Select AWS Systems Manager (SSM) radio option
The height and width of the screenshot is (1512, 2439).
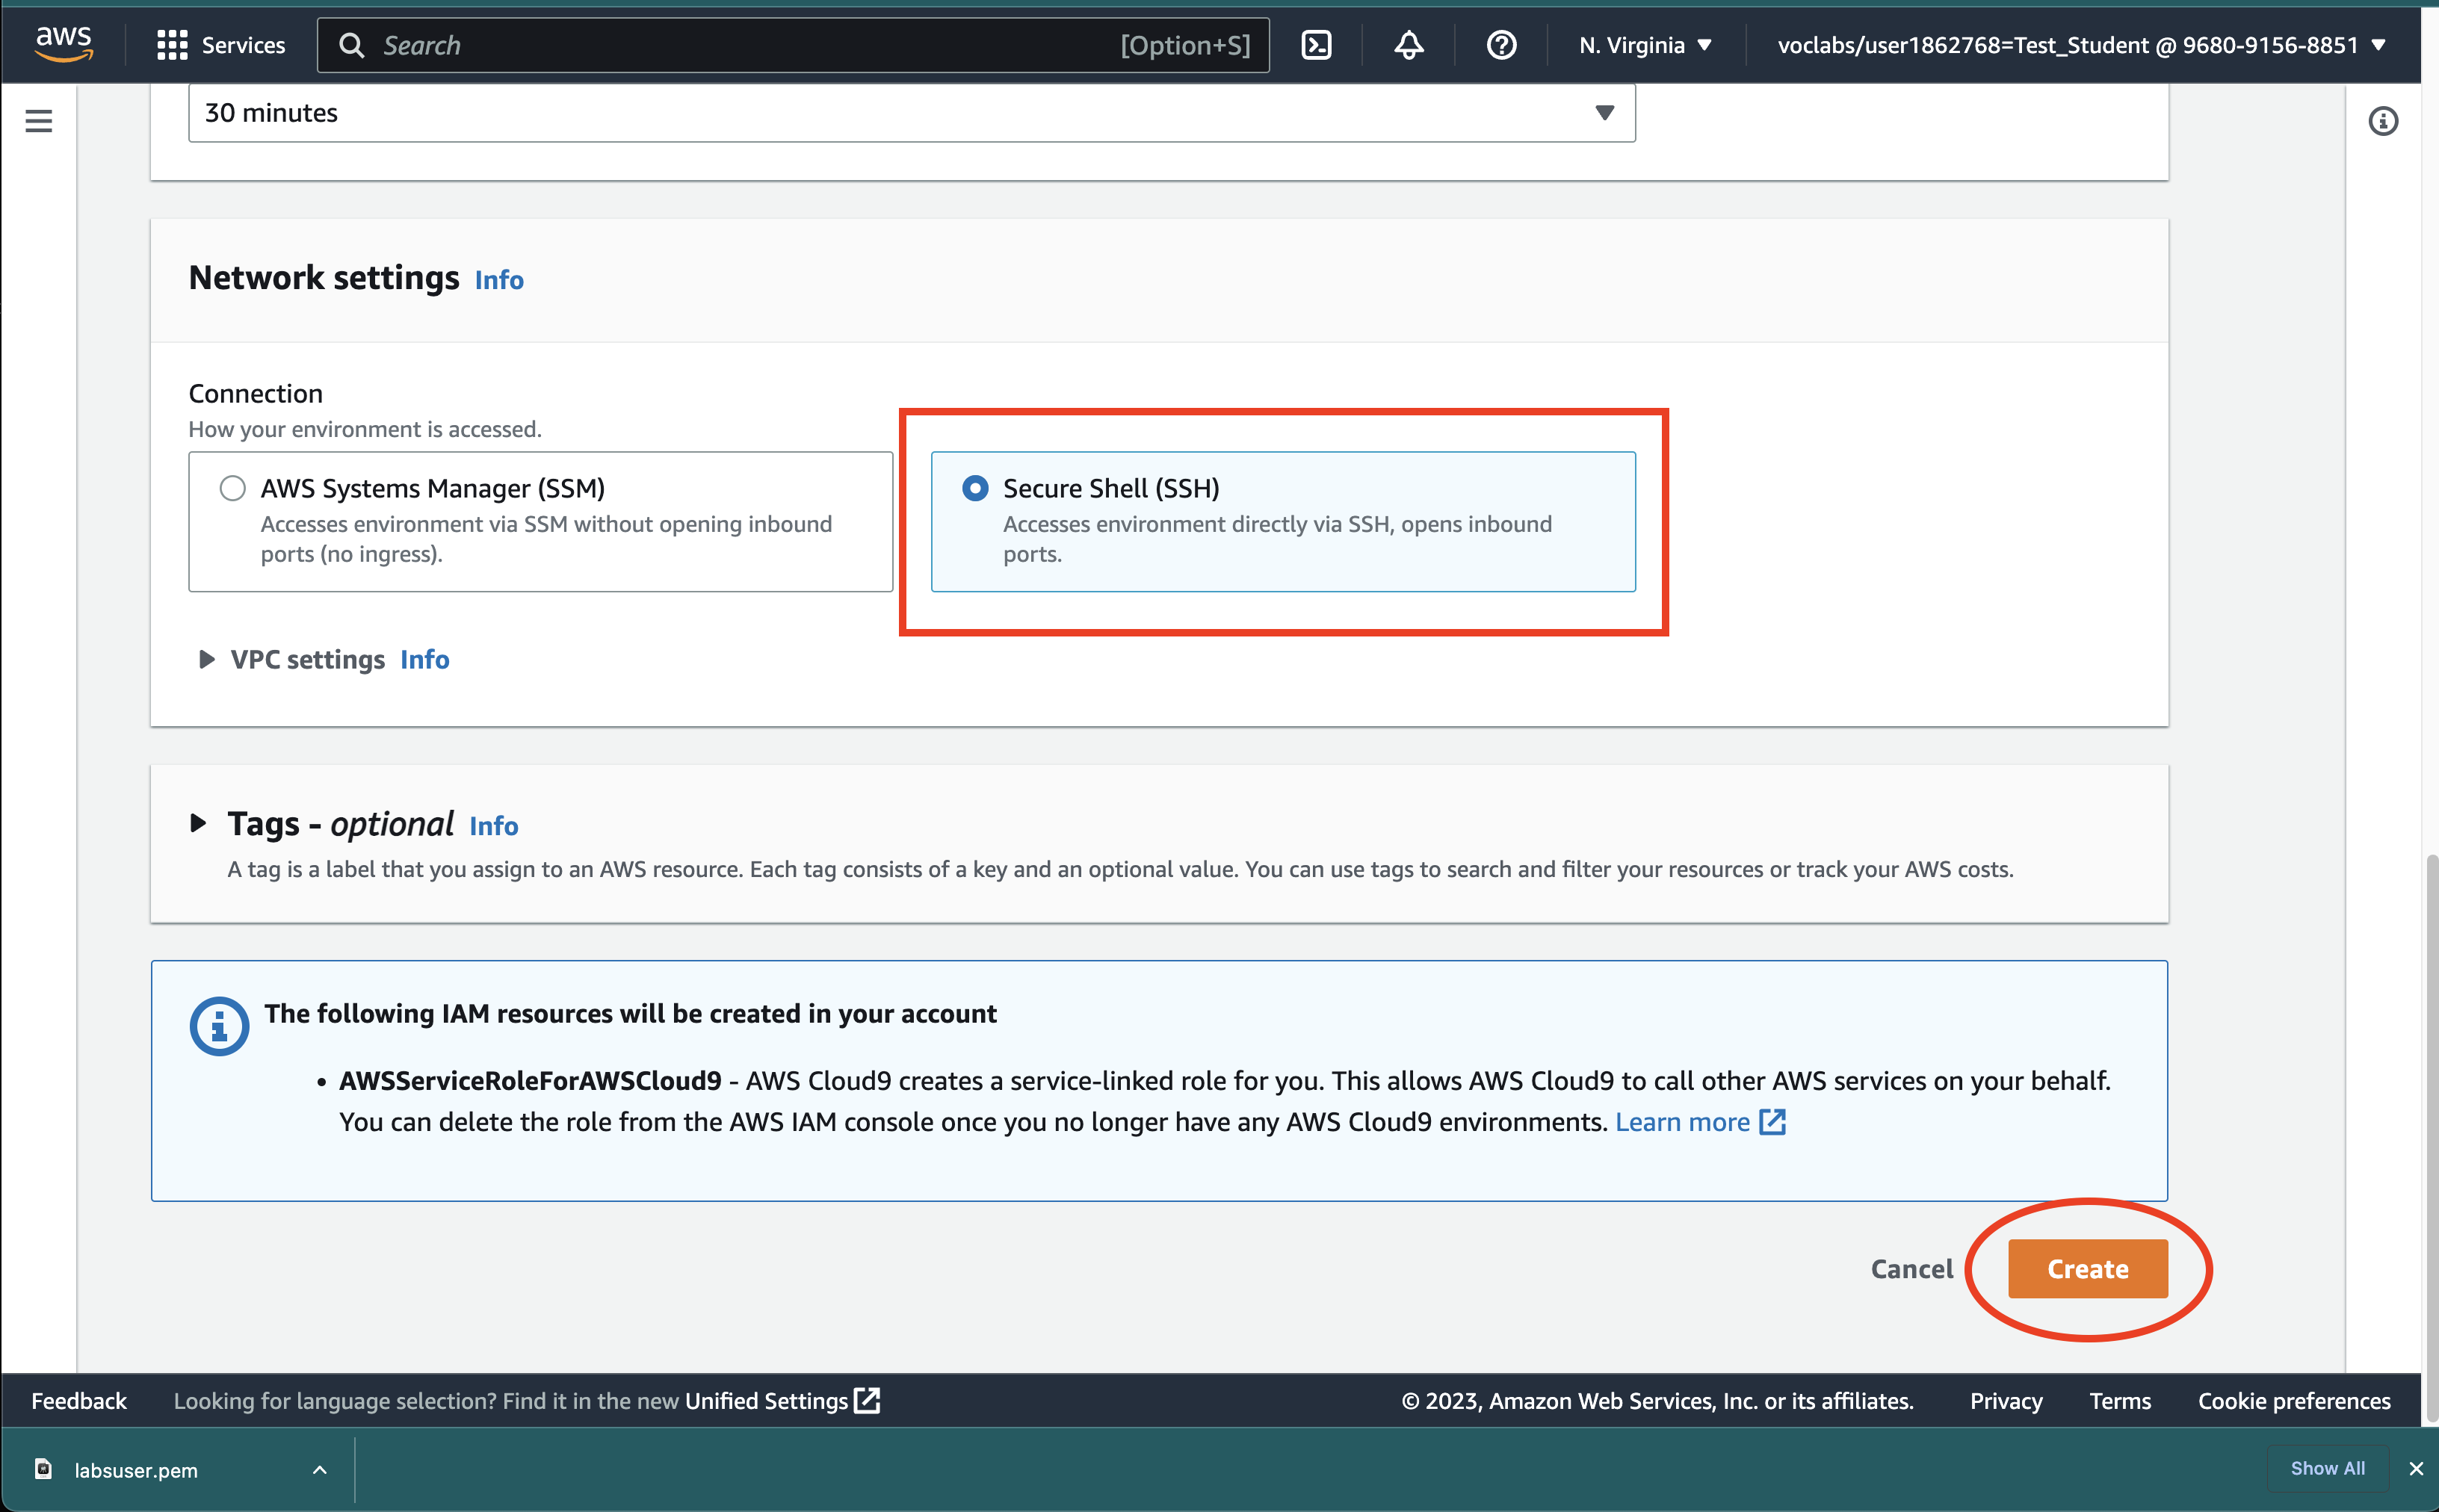click(233, 488)
